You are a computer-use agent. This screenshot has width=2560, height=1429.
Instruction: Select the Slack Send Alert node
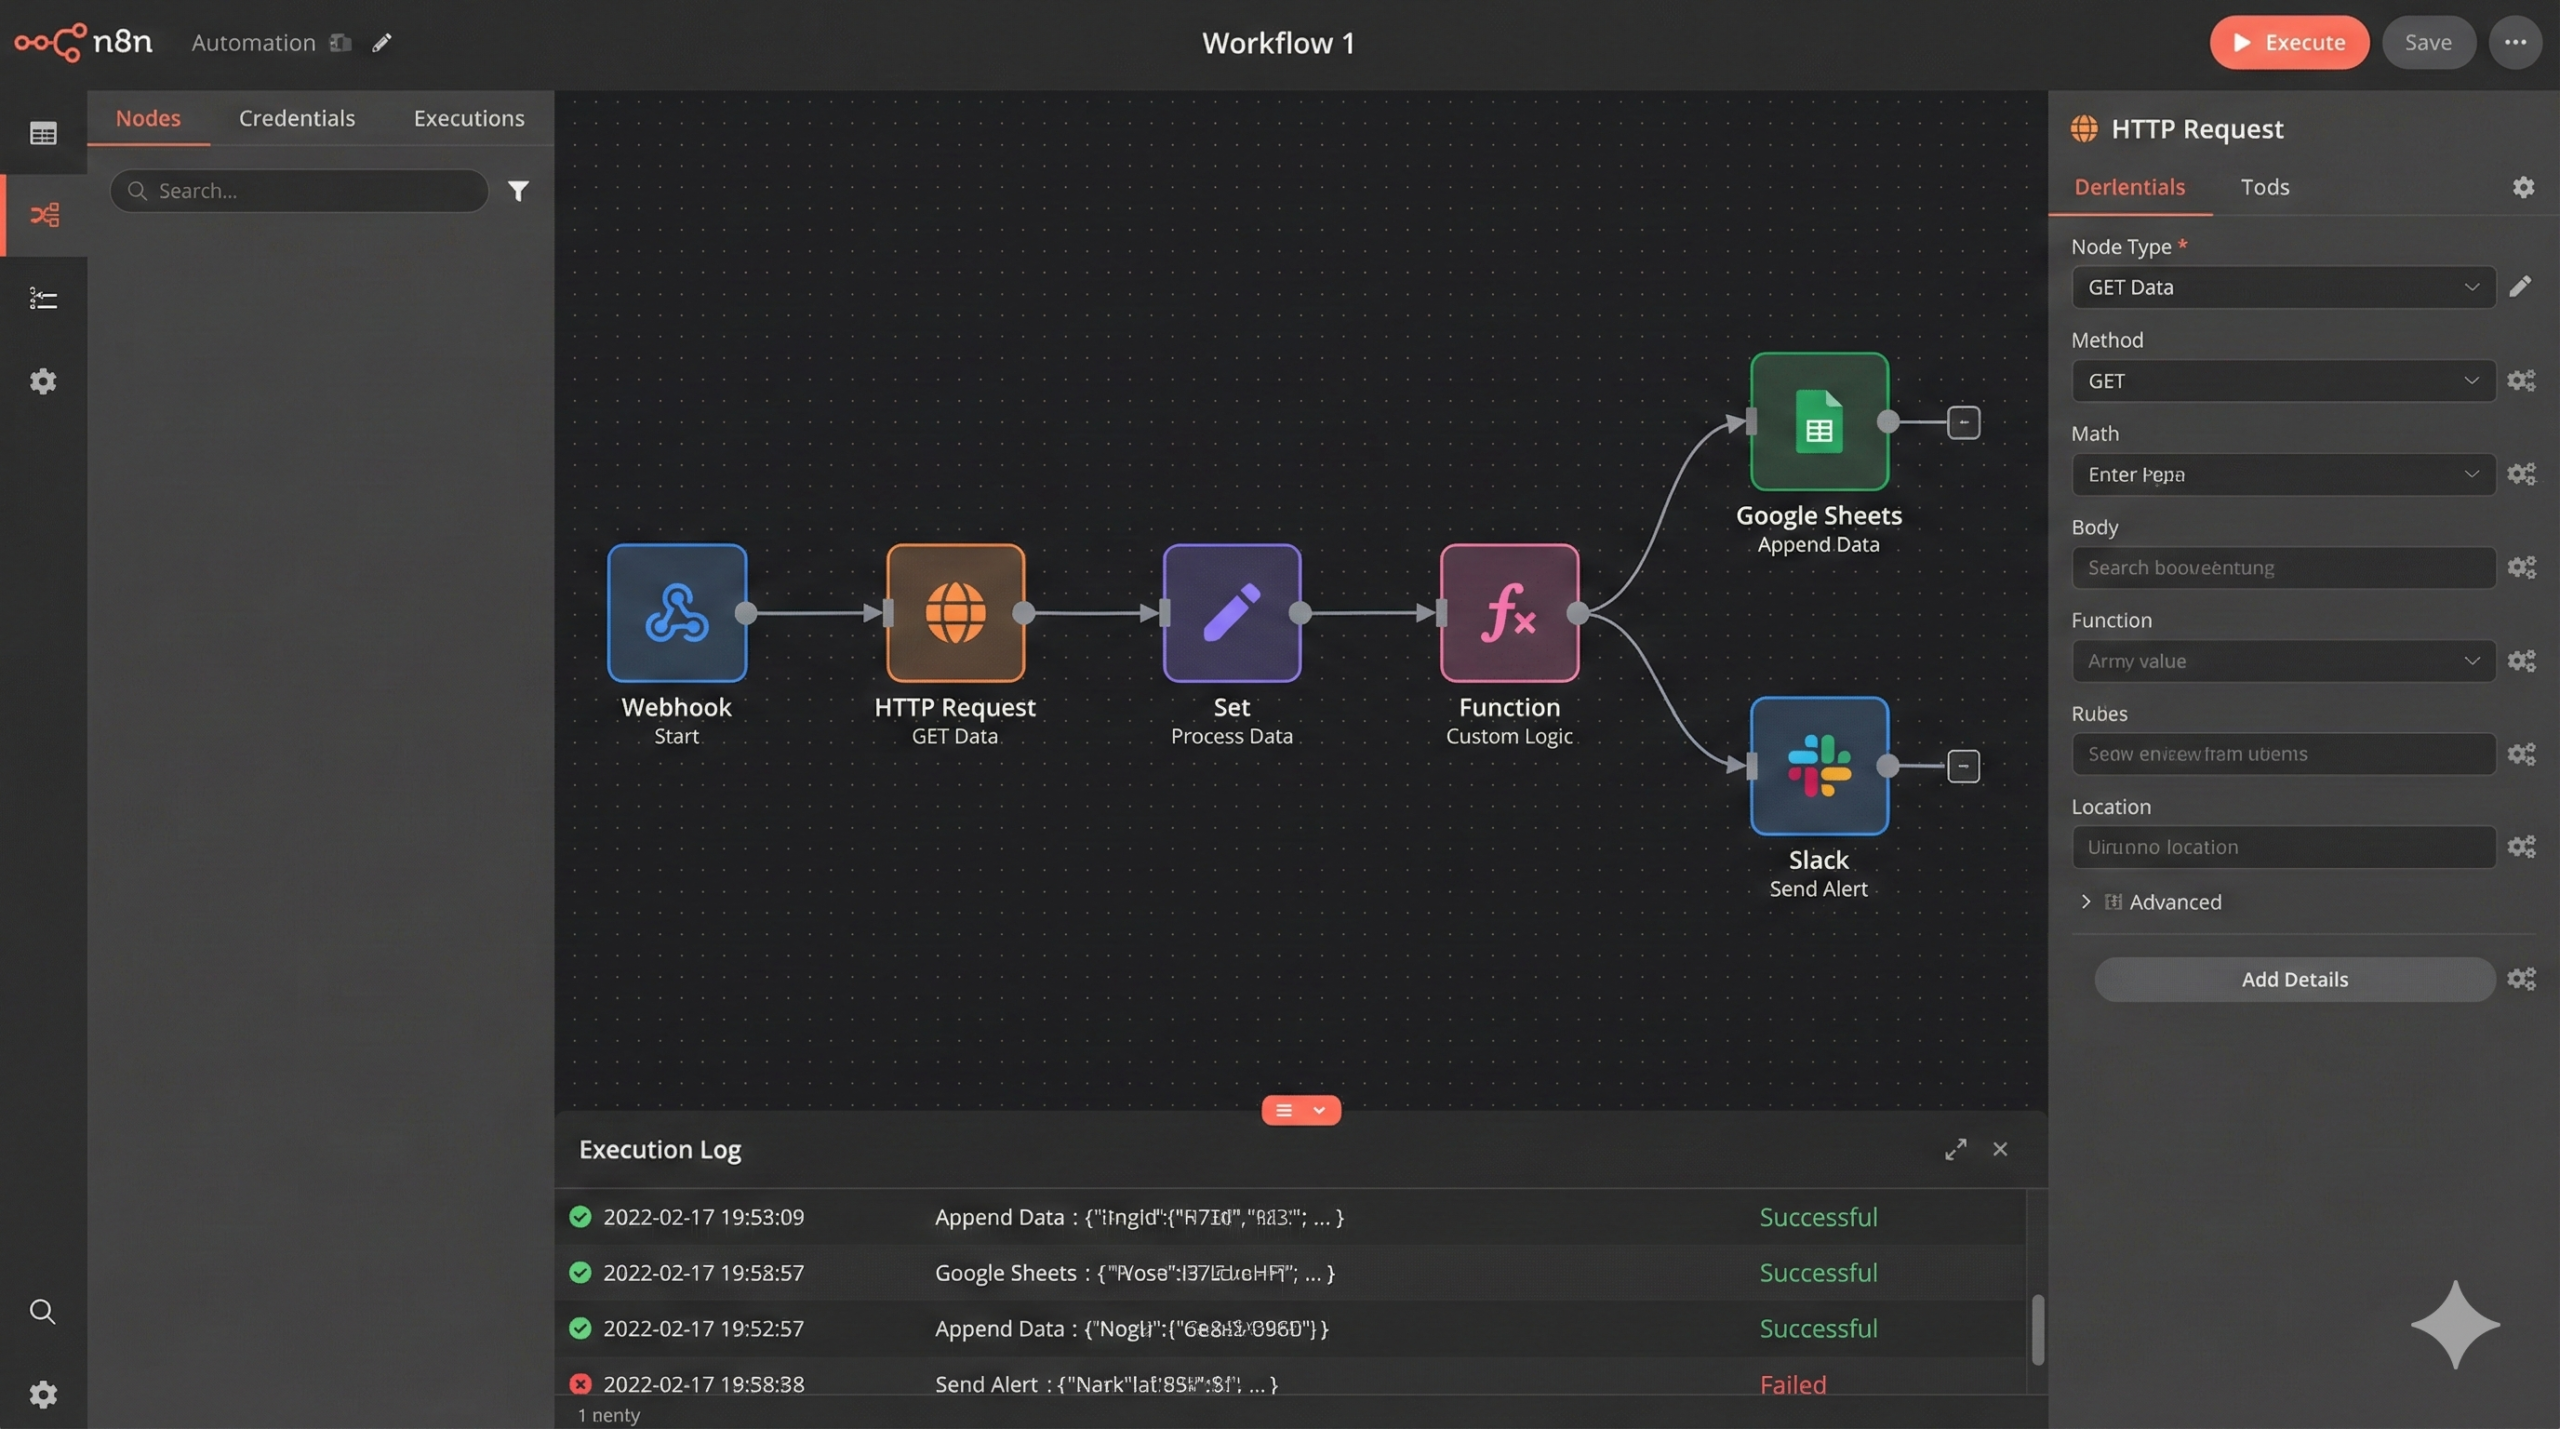point(1818,766)
